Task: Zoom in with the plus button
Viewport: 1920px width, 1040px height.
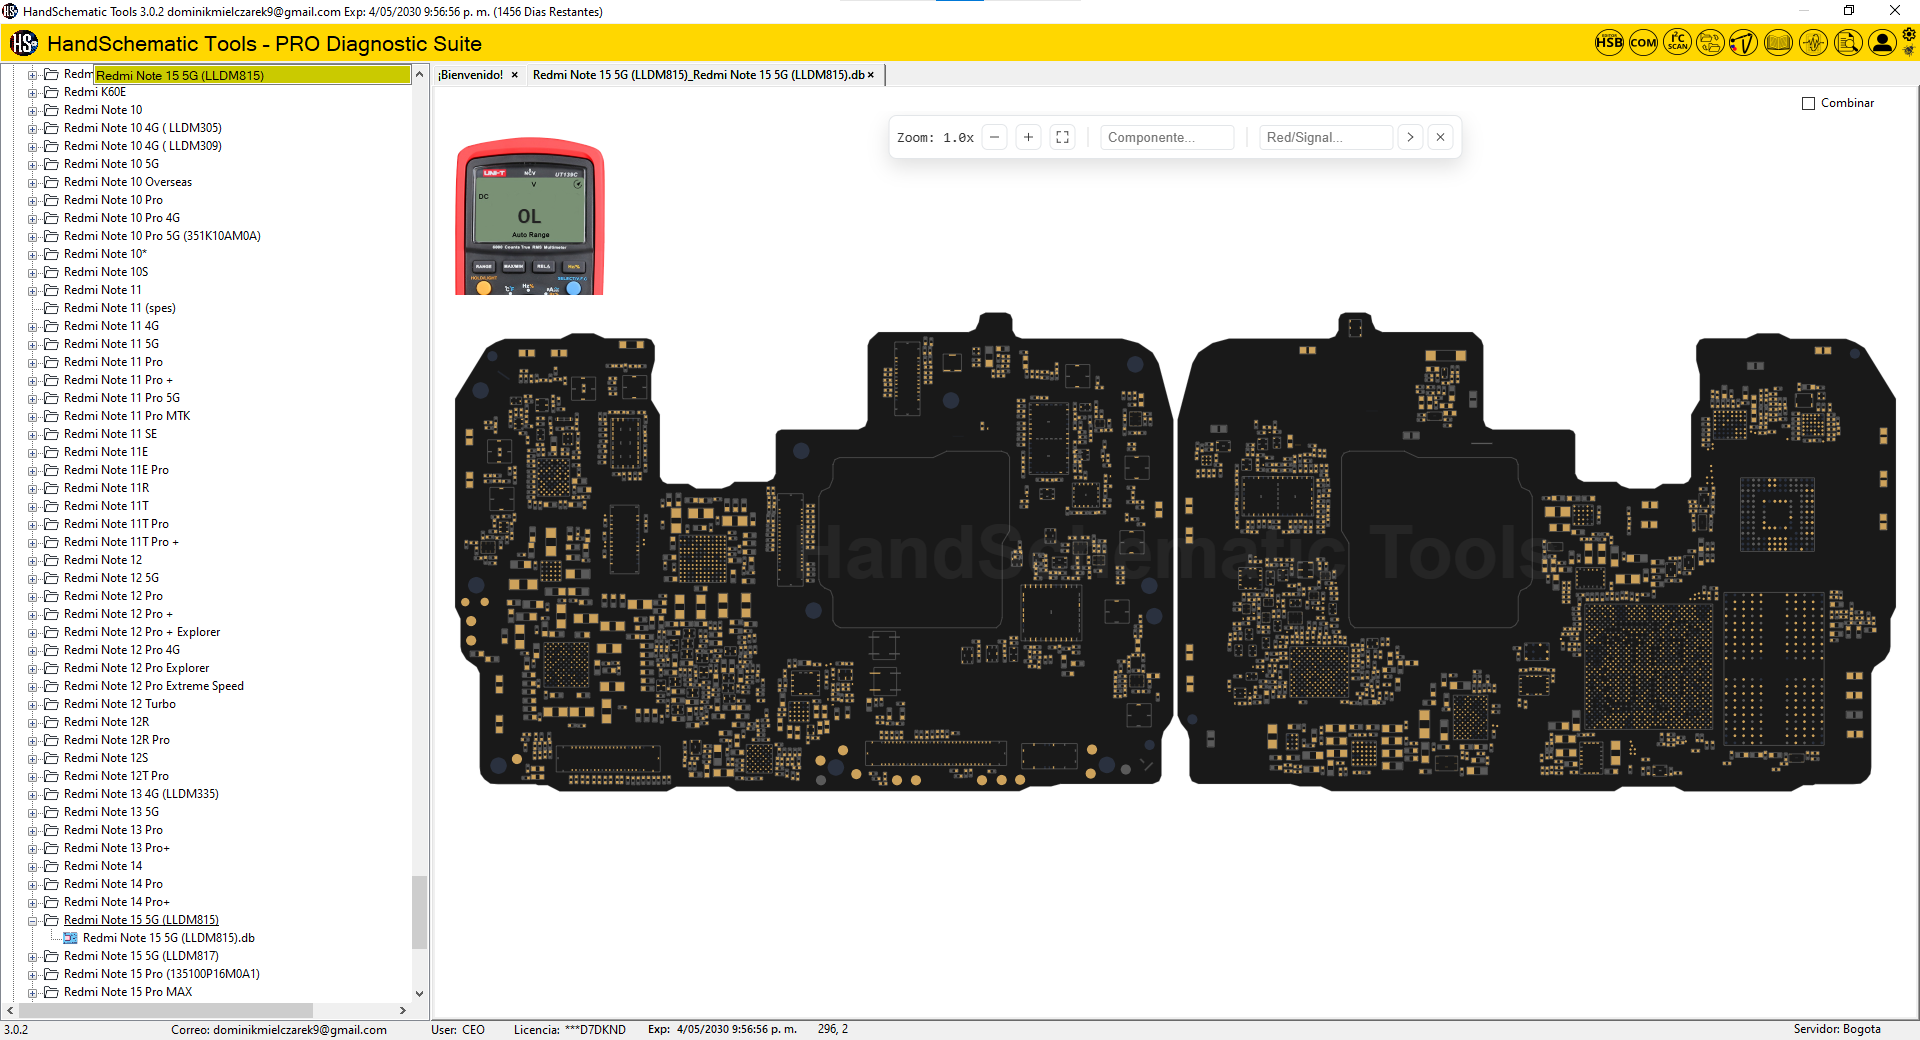Action: (x=1028, y=137)
